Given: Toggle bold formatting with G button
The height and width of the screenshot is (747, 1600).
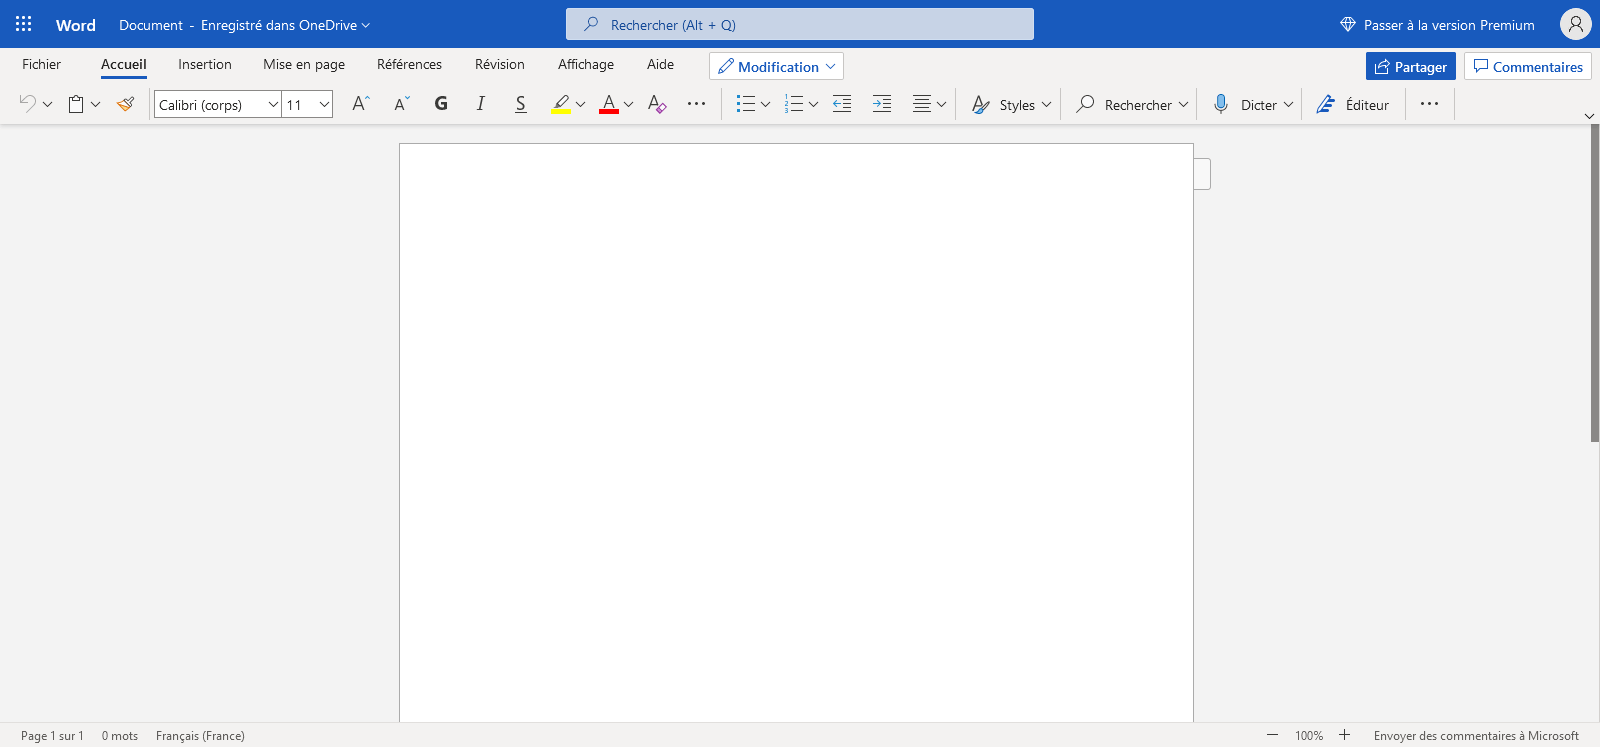Looking at the screenshot, I should pyautogui.click(x=441, y=104).
